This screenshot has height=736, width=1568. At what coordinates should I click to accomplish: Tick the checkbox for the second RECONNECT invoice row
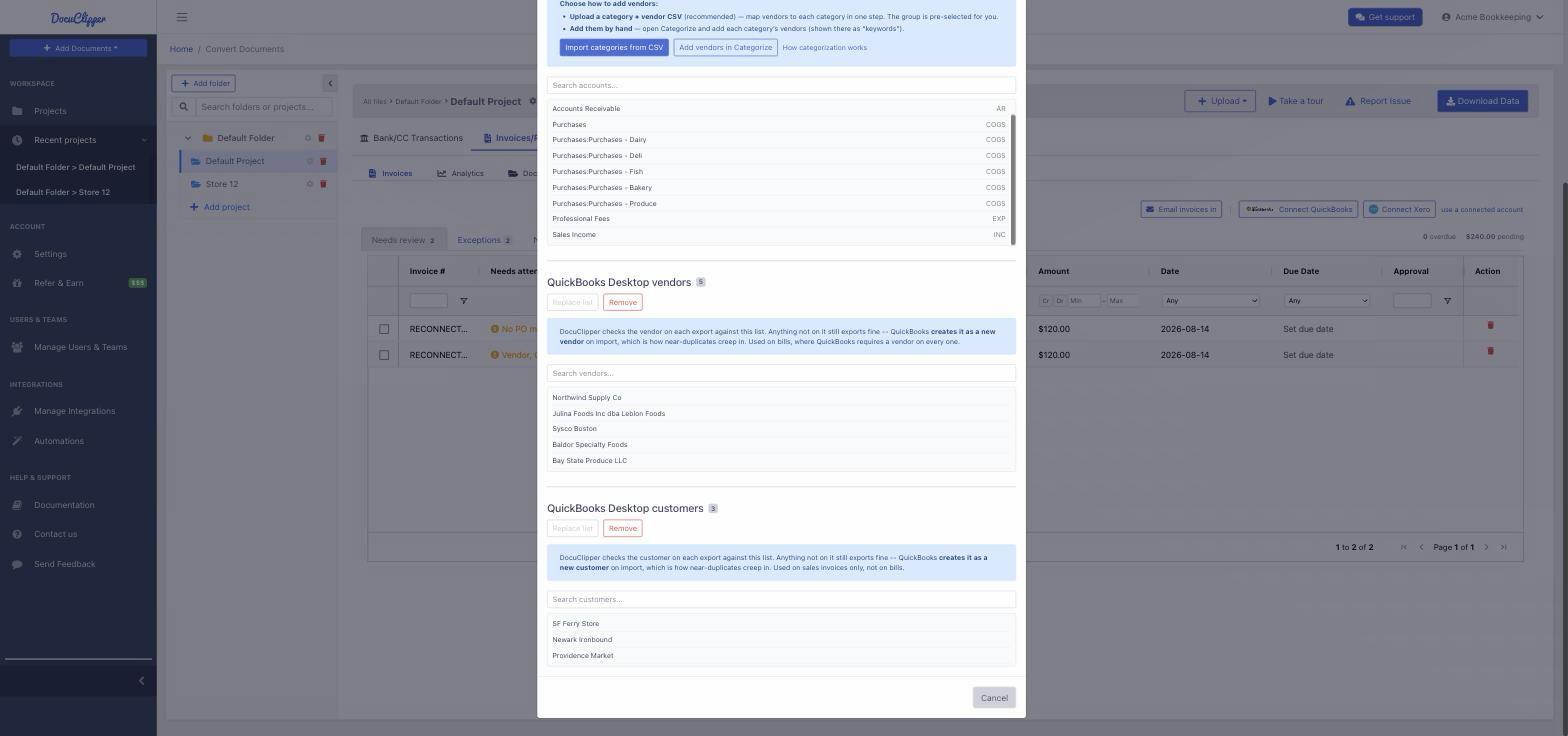[384, 355]
